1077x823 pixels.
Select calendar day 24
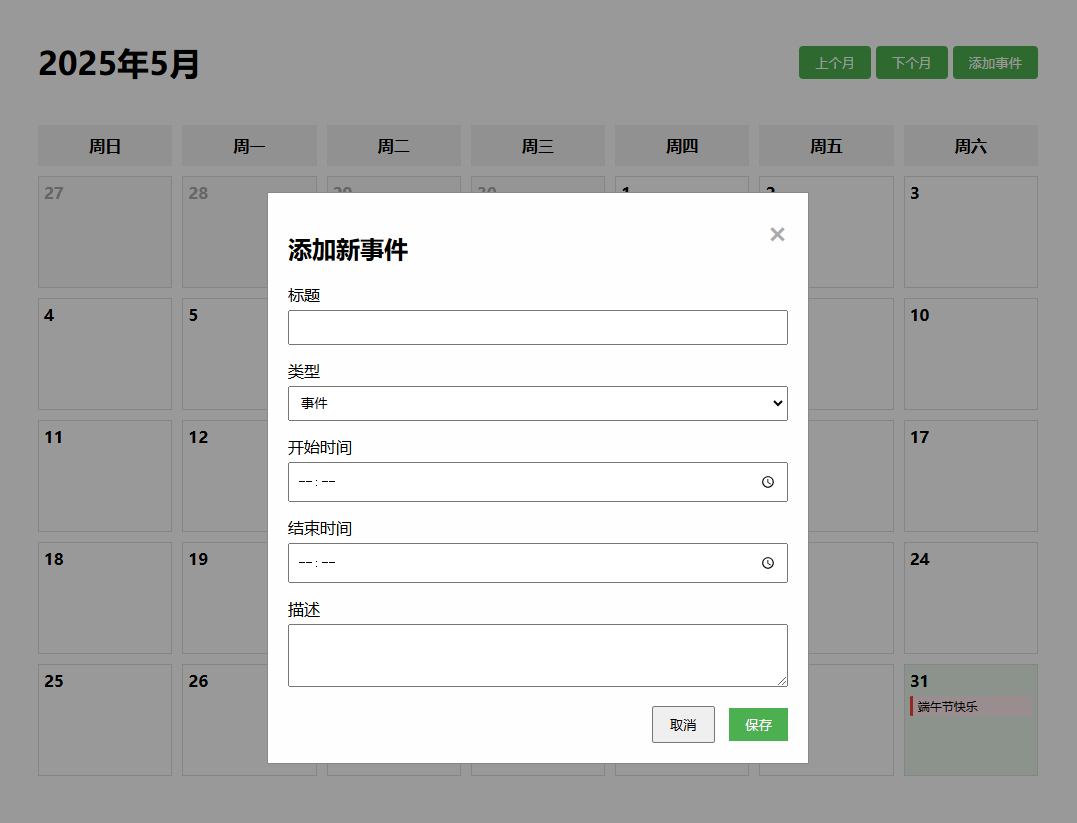click(971, 598)
